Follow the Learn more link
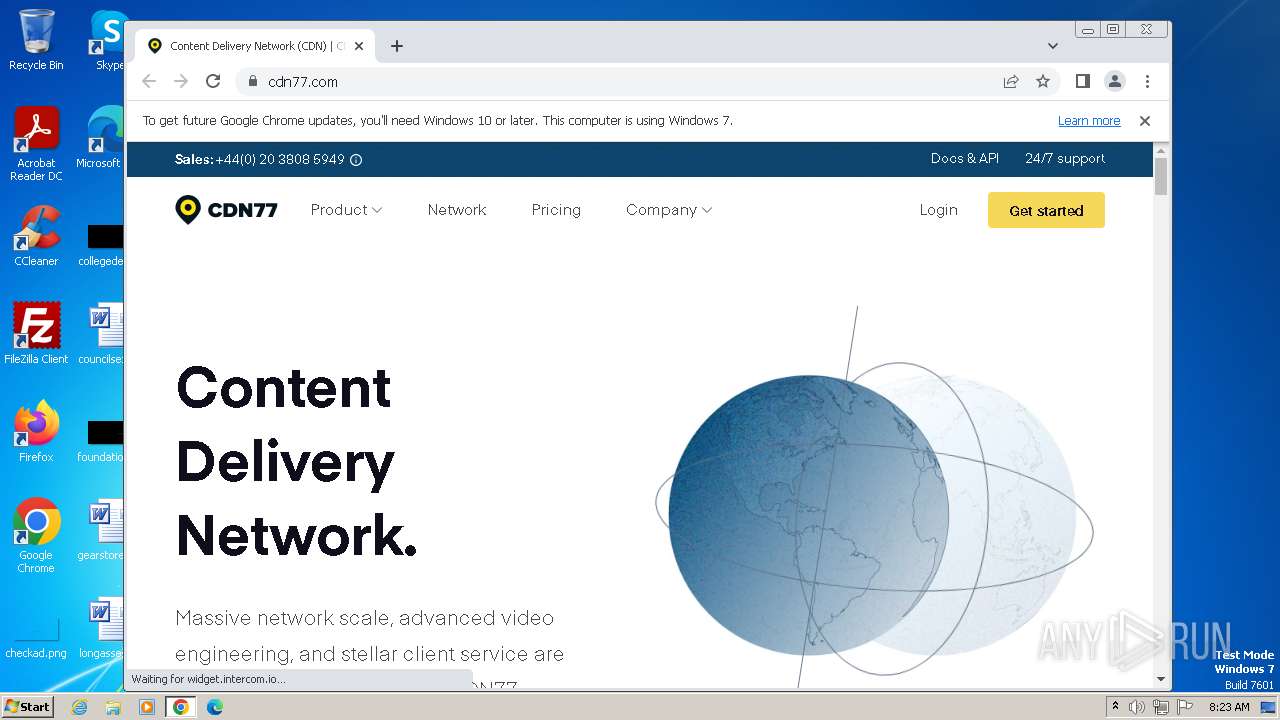 (1089, 121)
